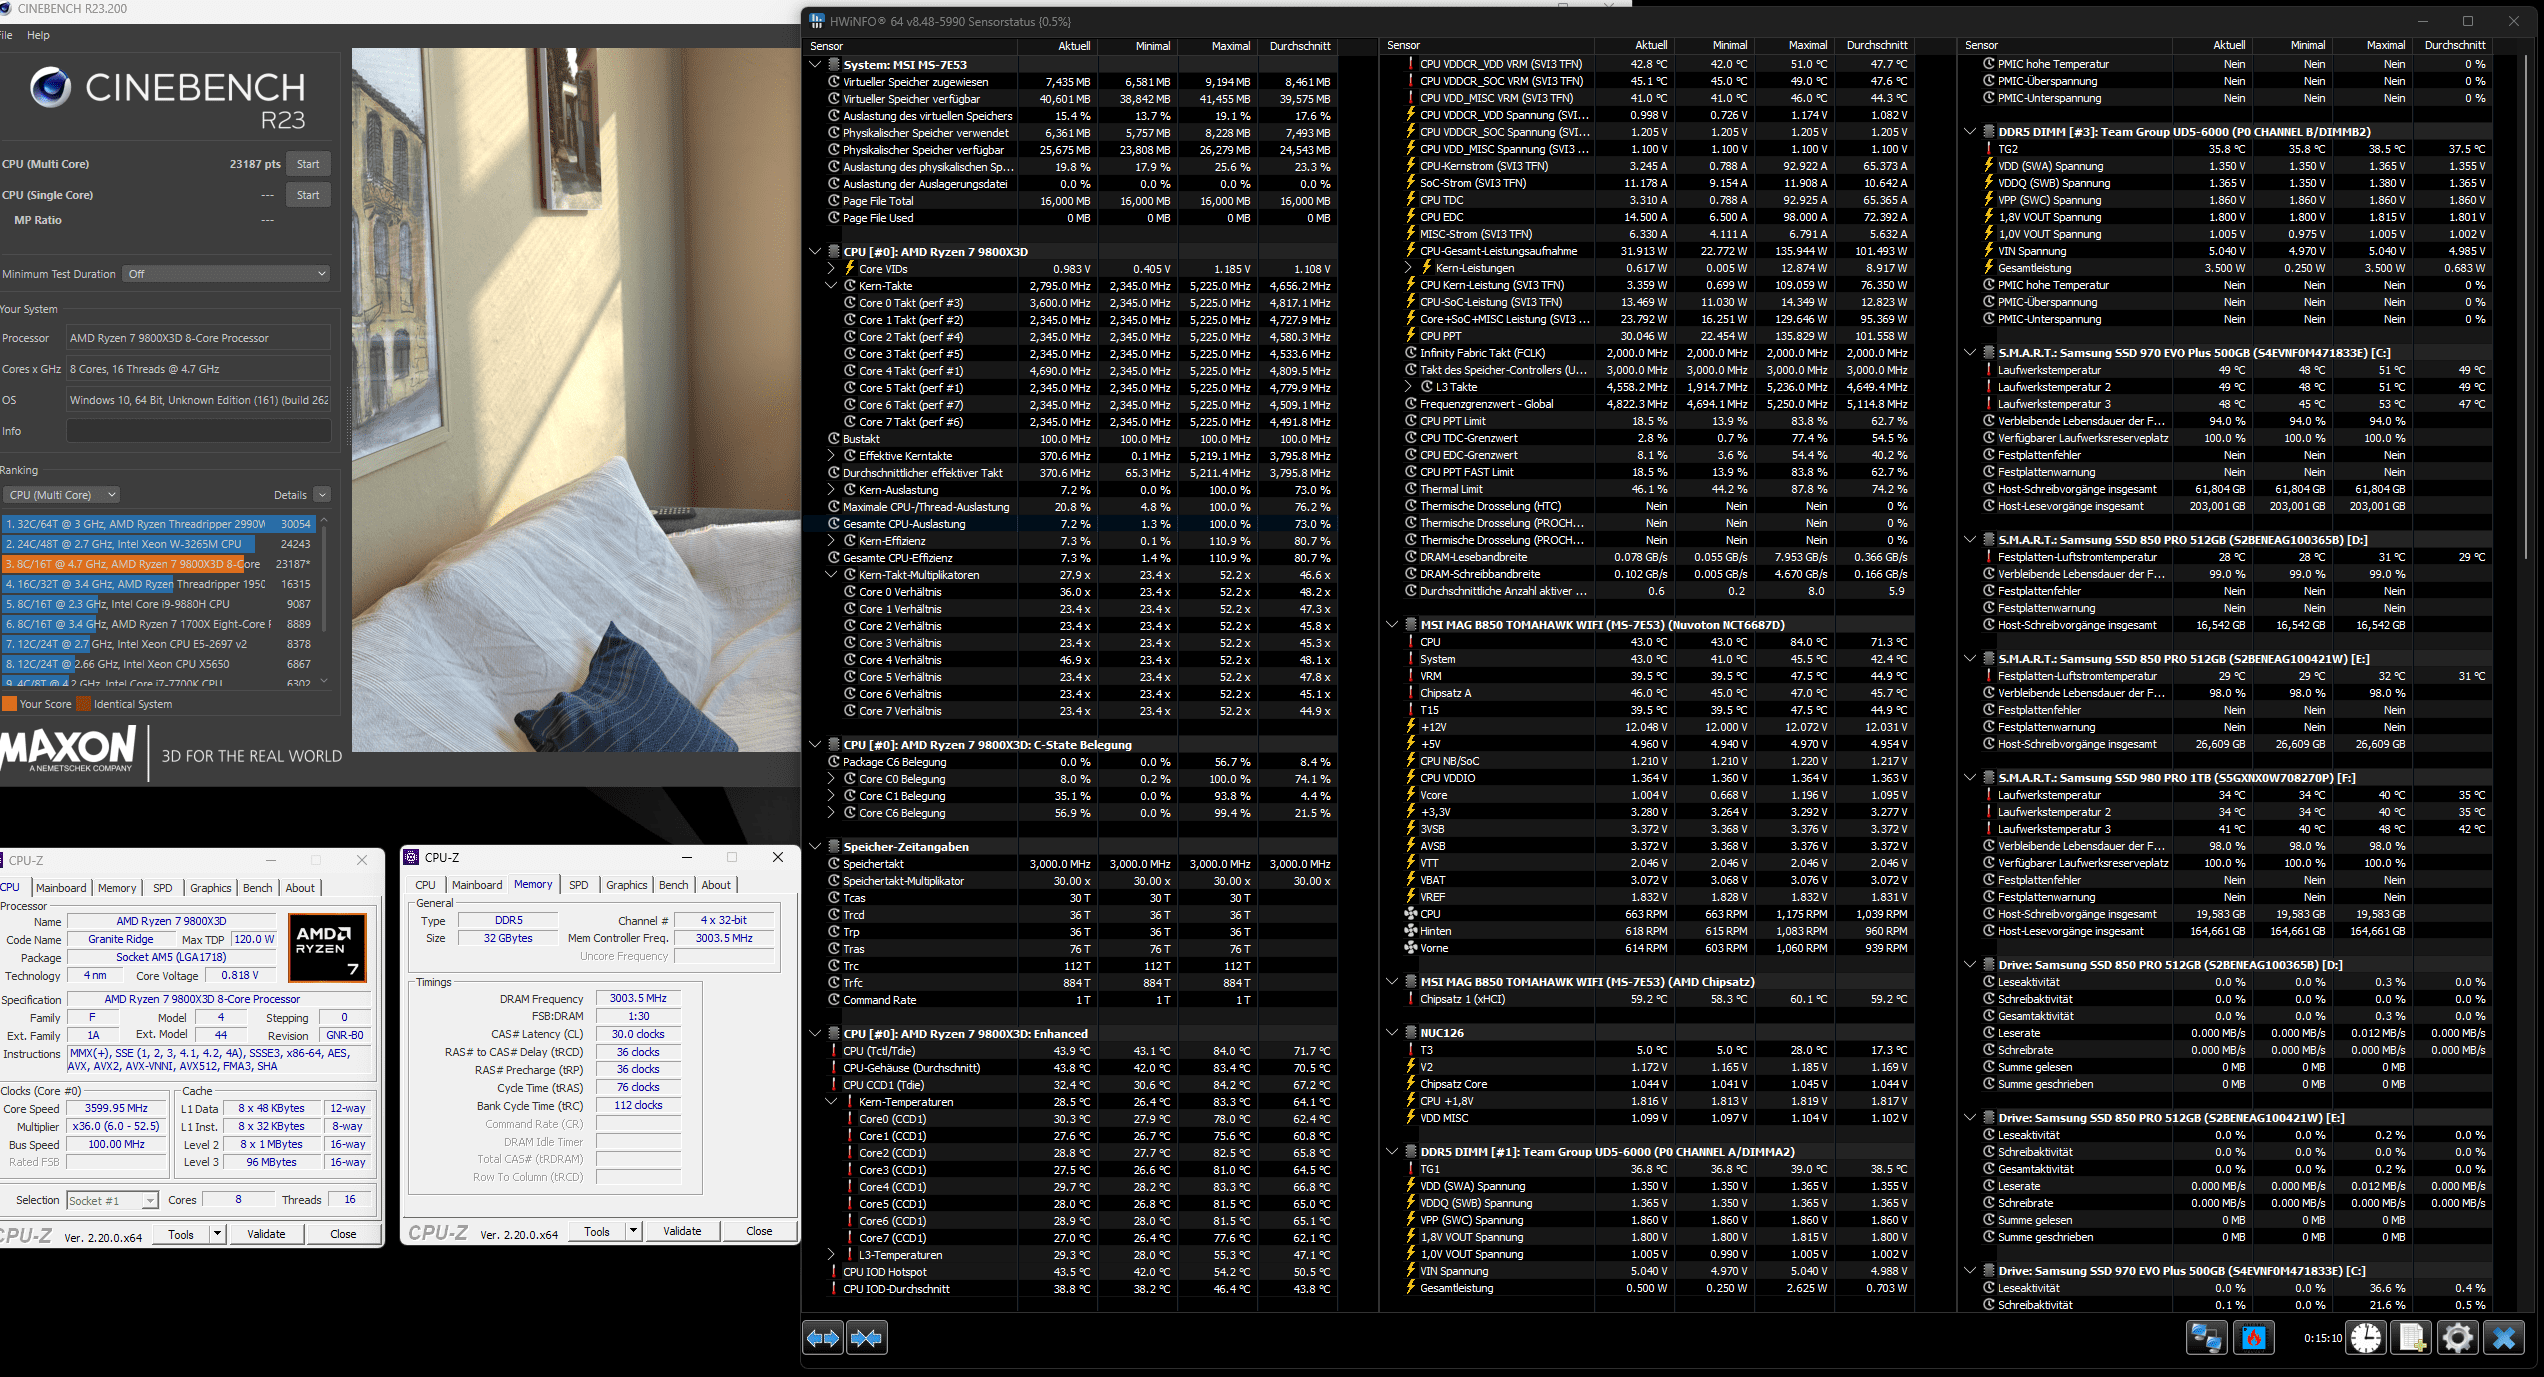This screenshot has width=2544, height=1377.
Task: Collapse the NUC126 sensor group
Action: (x=1392, y=1033)
